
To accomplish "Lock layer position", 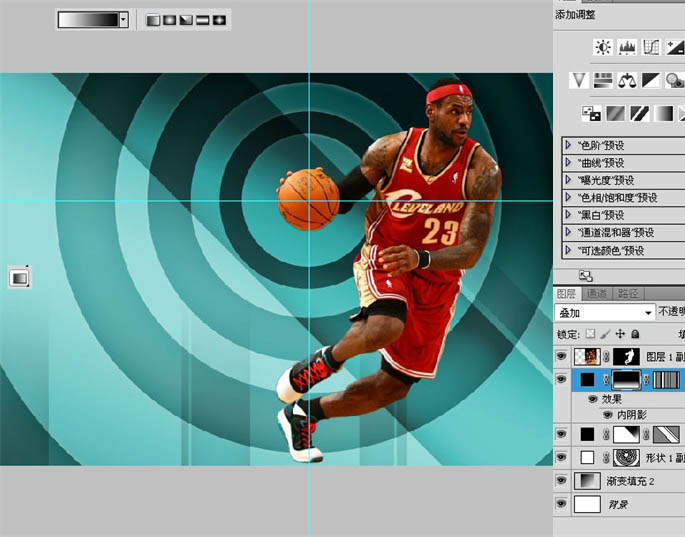I will coord(620,334).
